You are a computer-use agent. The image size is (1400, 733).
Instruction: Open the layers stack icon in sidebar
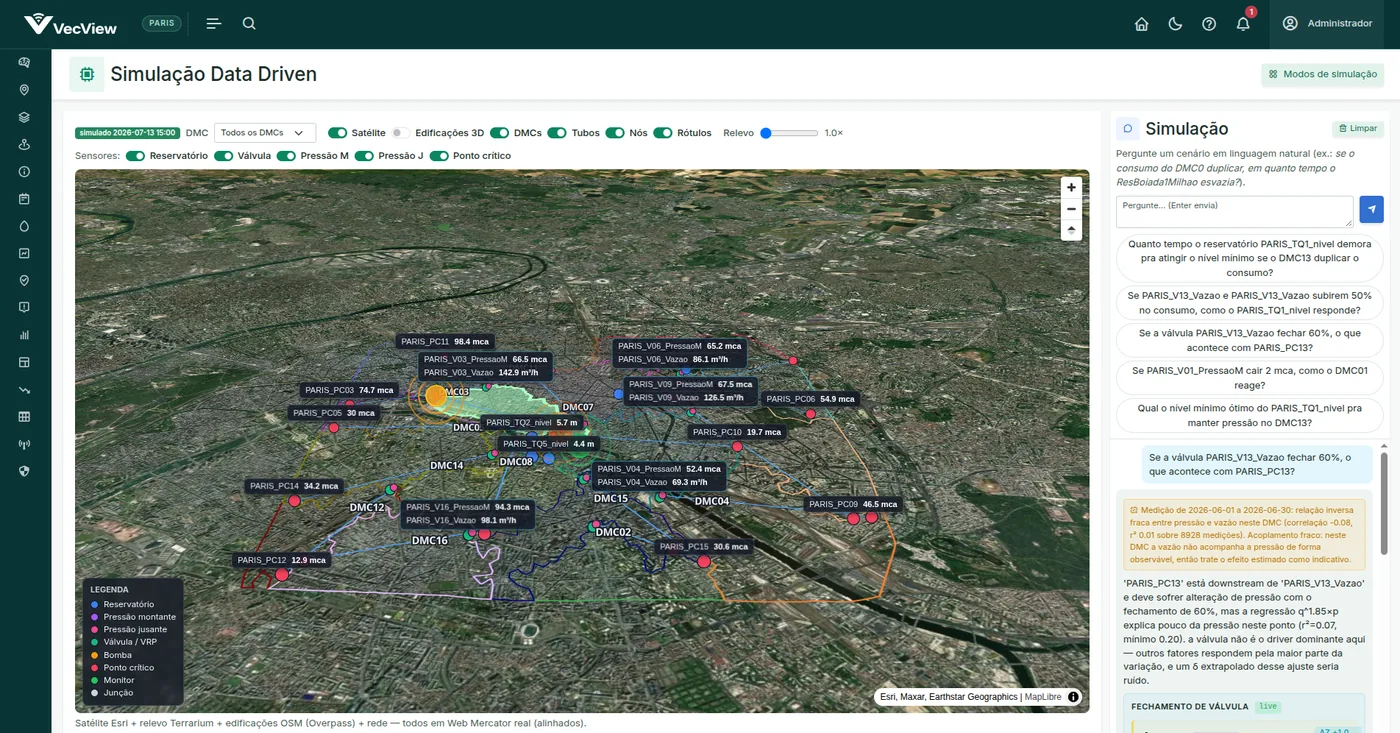[24, 117]
